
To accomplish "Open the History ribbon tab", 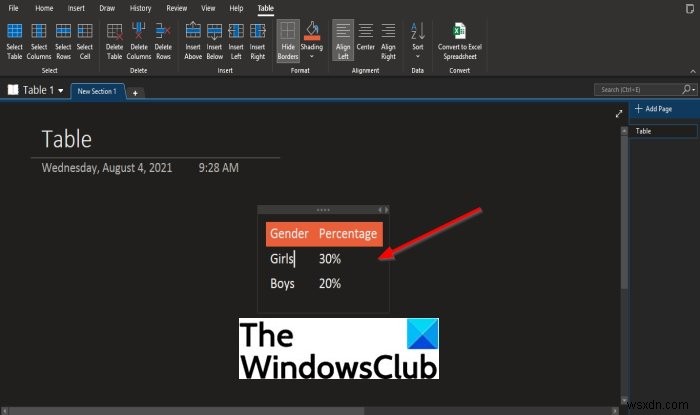I will pyautogui.click(x=140, y=8).
